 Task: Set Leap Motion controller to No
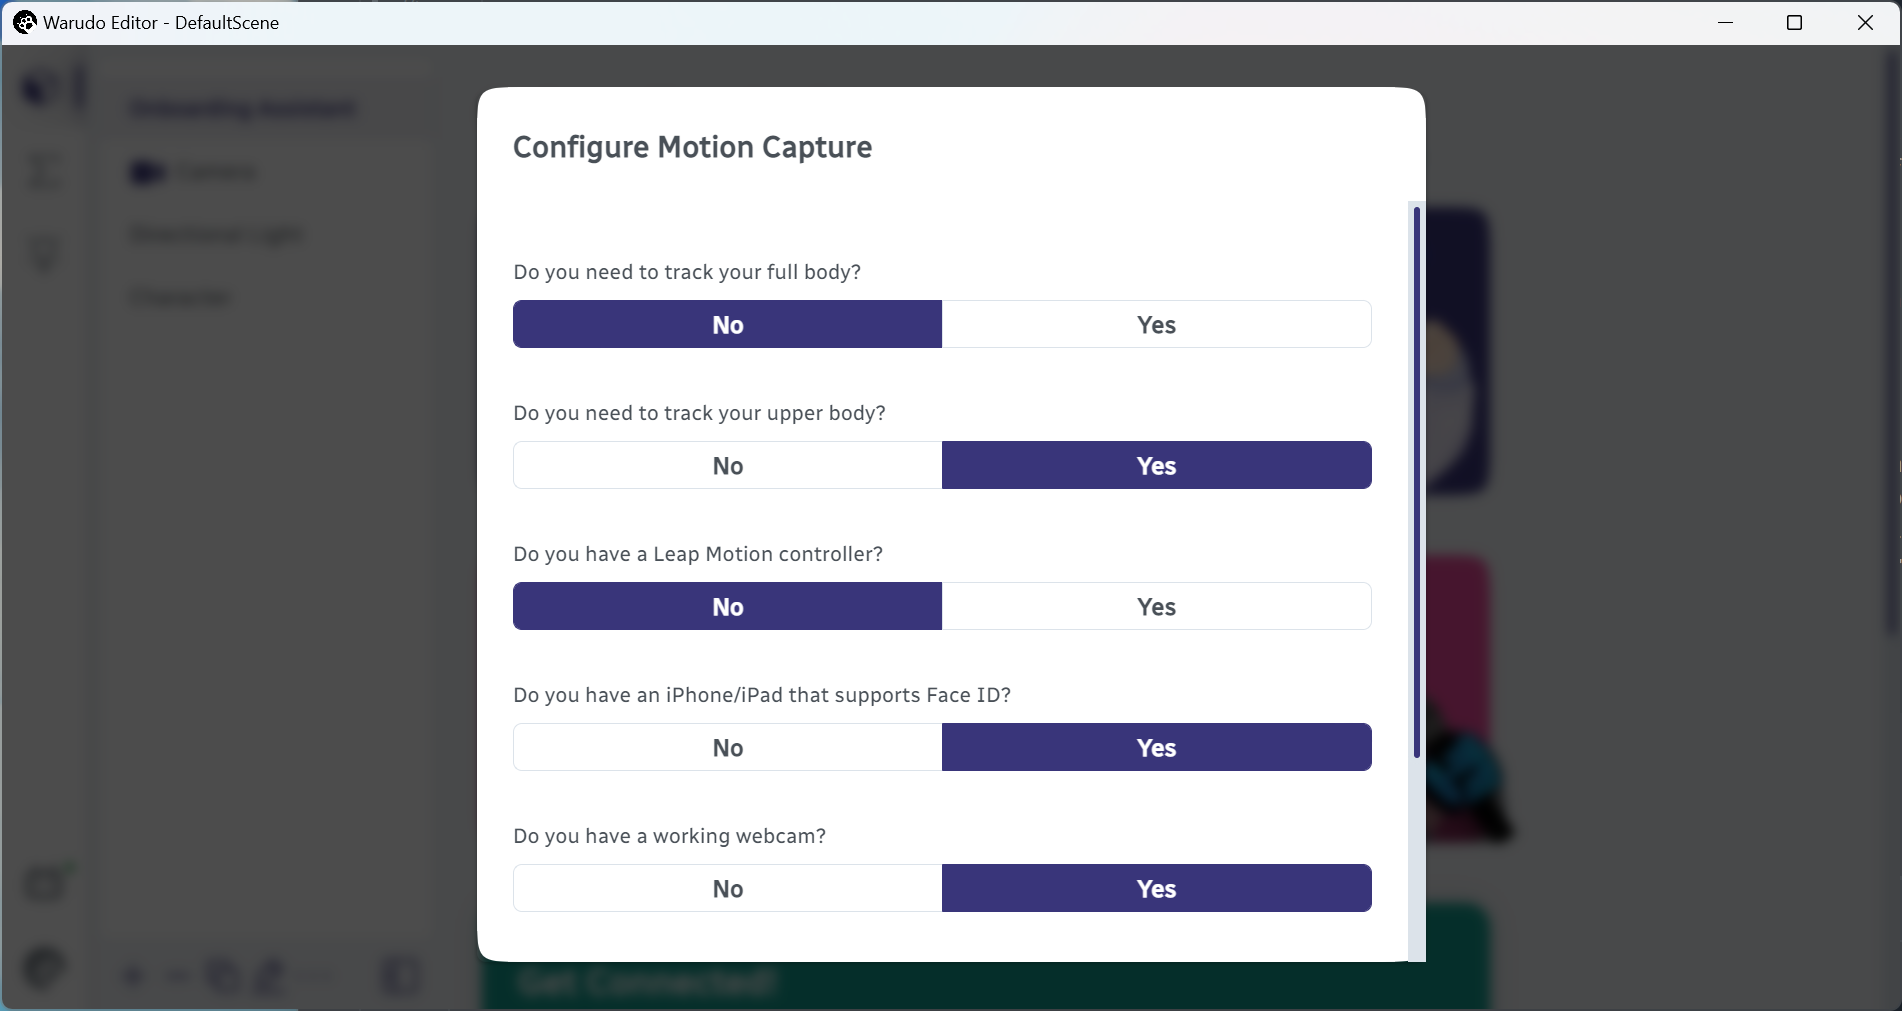pos(727,606)
